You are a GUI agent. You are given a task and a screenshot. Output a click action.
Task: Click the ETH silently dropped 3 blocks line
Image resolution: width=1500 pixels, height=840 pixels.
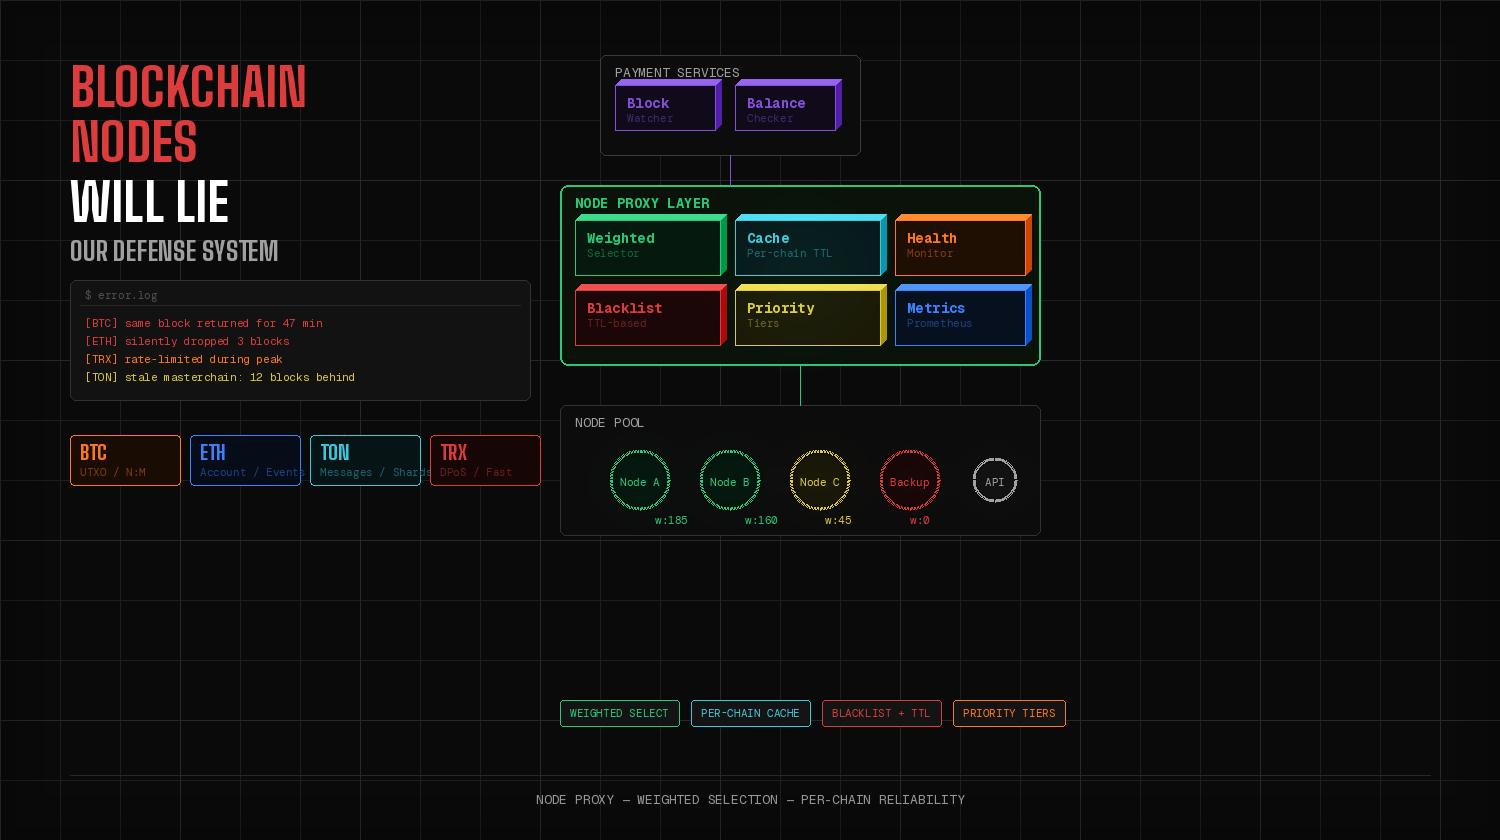click(187, 341)
